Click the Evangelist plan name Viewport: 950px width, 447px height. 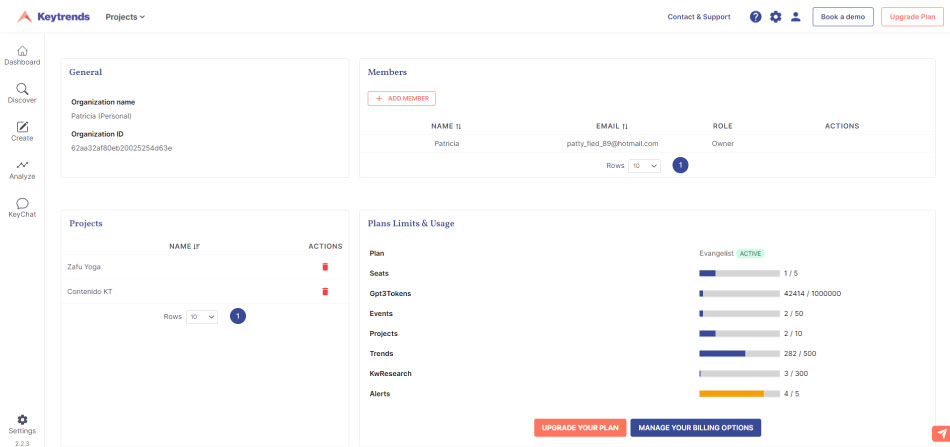pyautogui.click(x=716, y=253)
